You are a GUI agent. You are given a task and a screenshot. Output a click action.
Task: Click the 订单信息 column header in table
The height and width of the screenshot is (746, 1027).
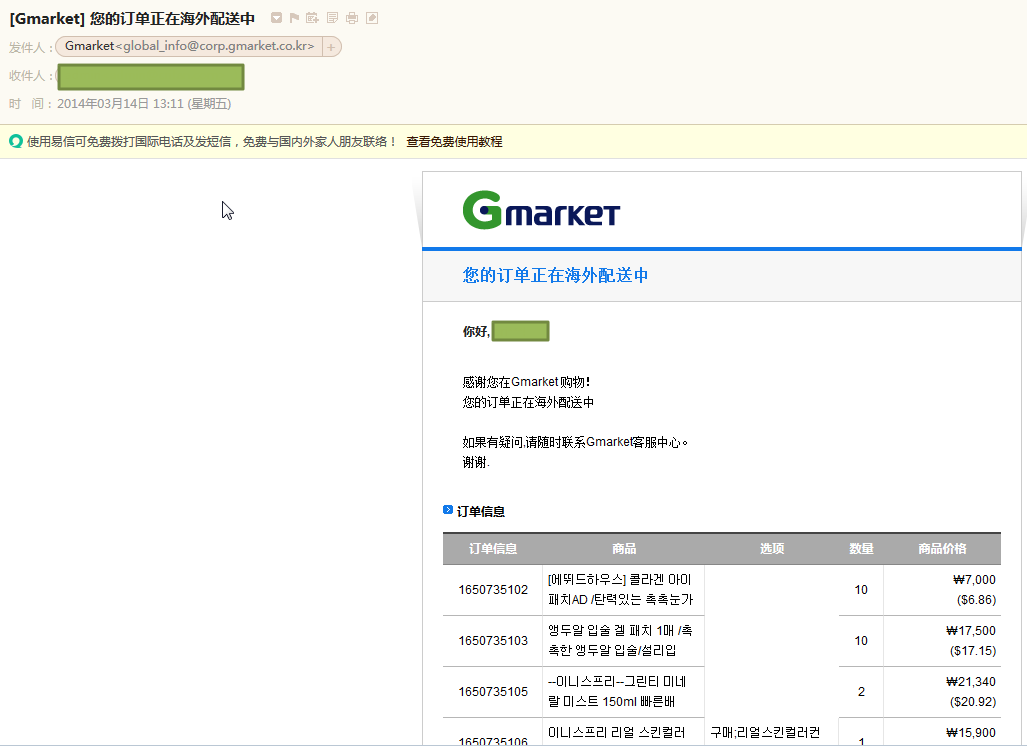[x=493, y=549]
